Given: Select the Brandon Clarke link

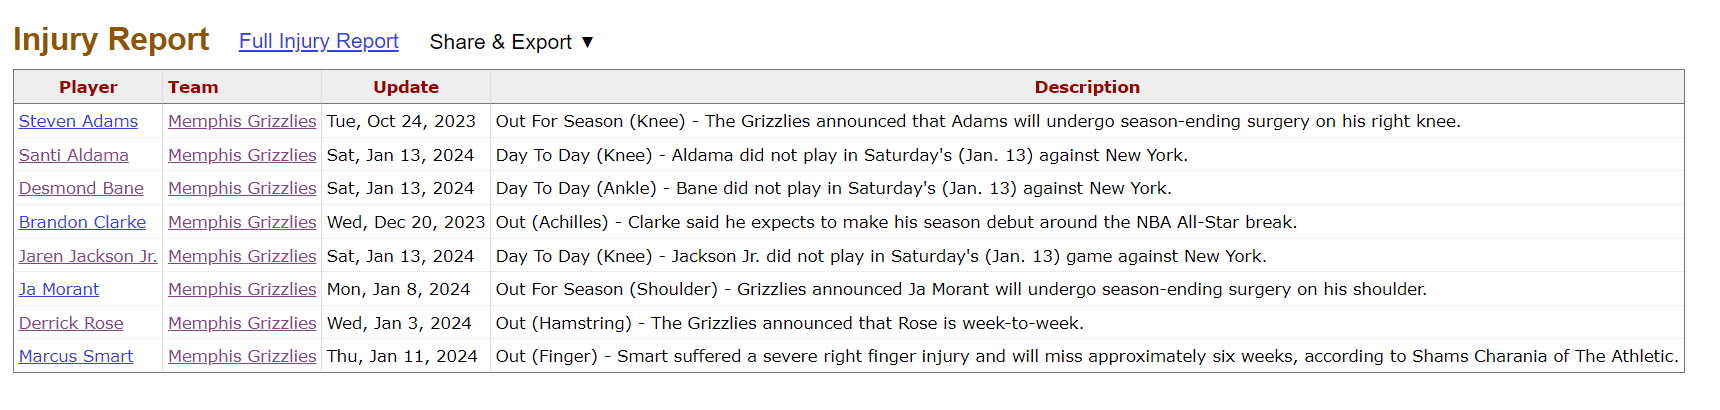Looking at the screenshot, I should click(x=82, y=222).
